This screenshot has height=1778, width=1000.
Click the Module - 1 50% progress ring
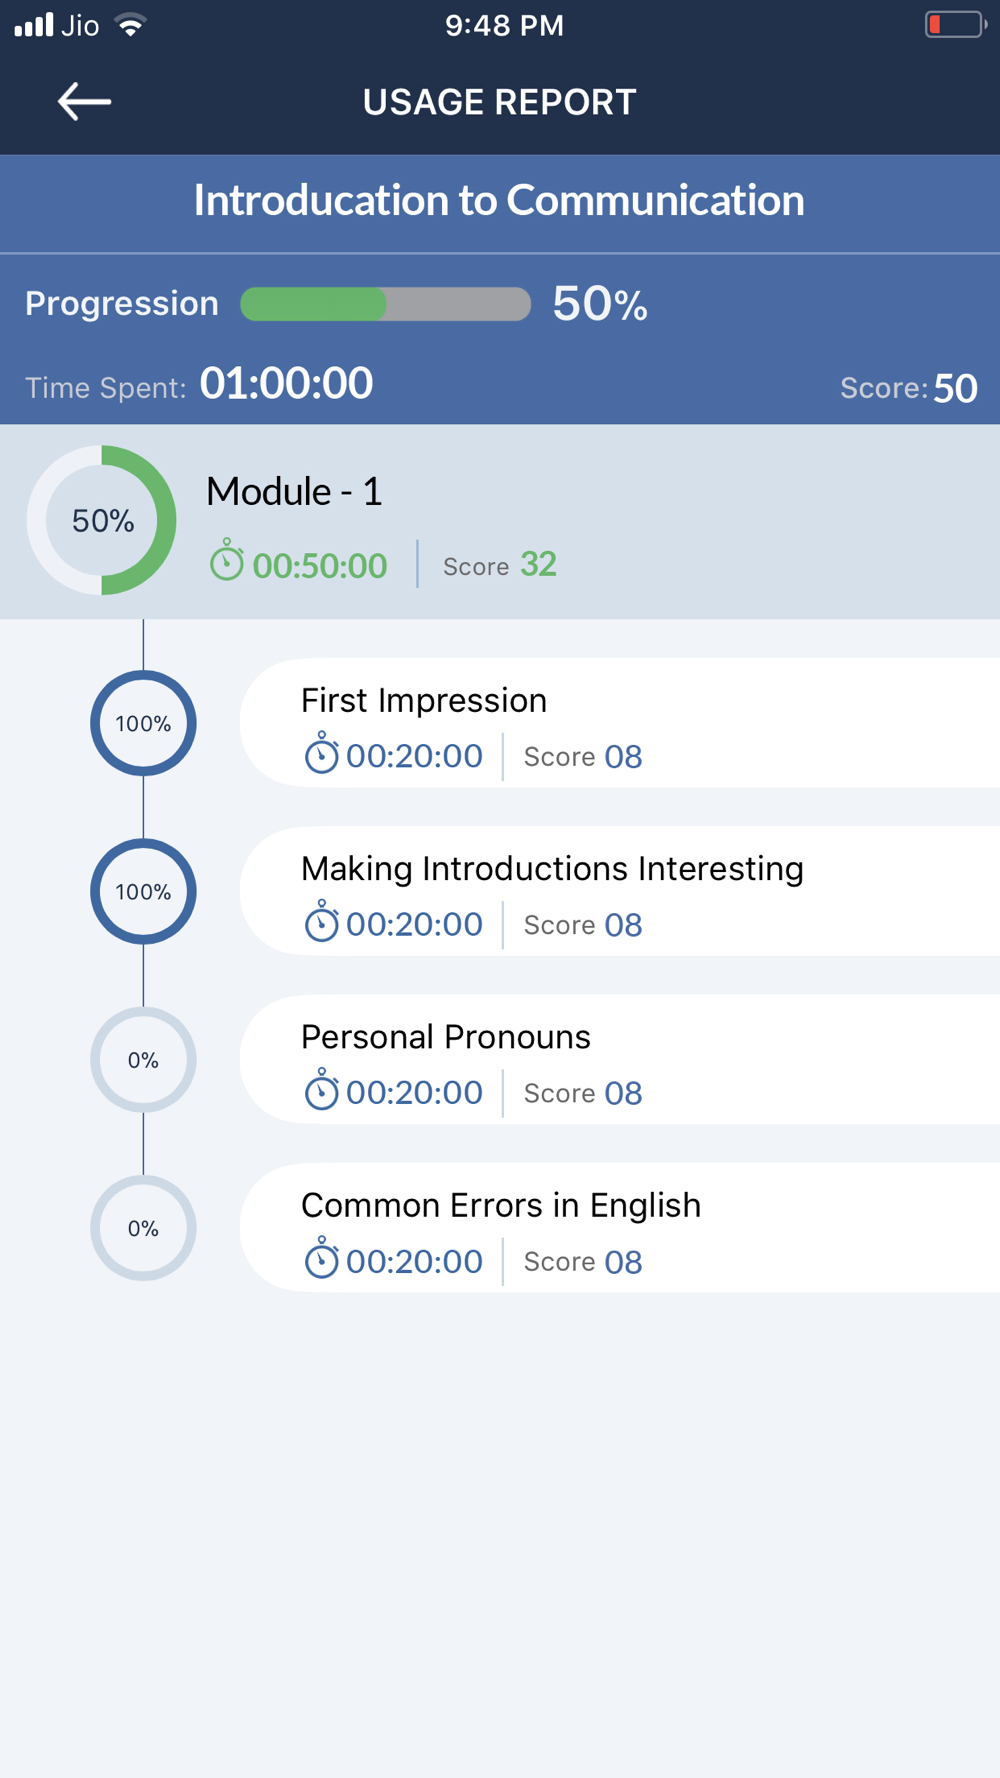(102, 520)
